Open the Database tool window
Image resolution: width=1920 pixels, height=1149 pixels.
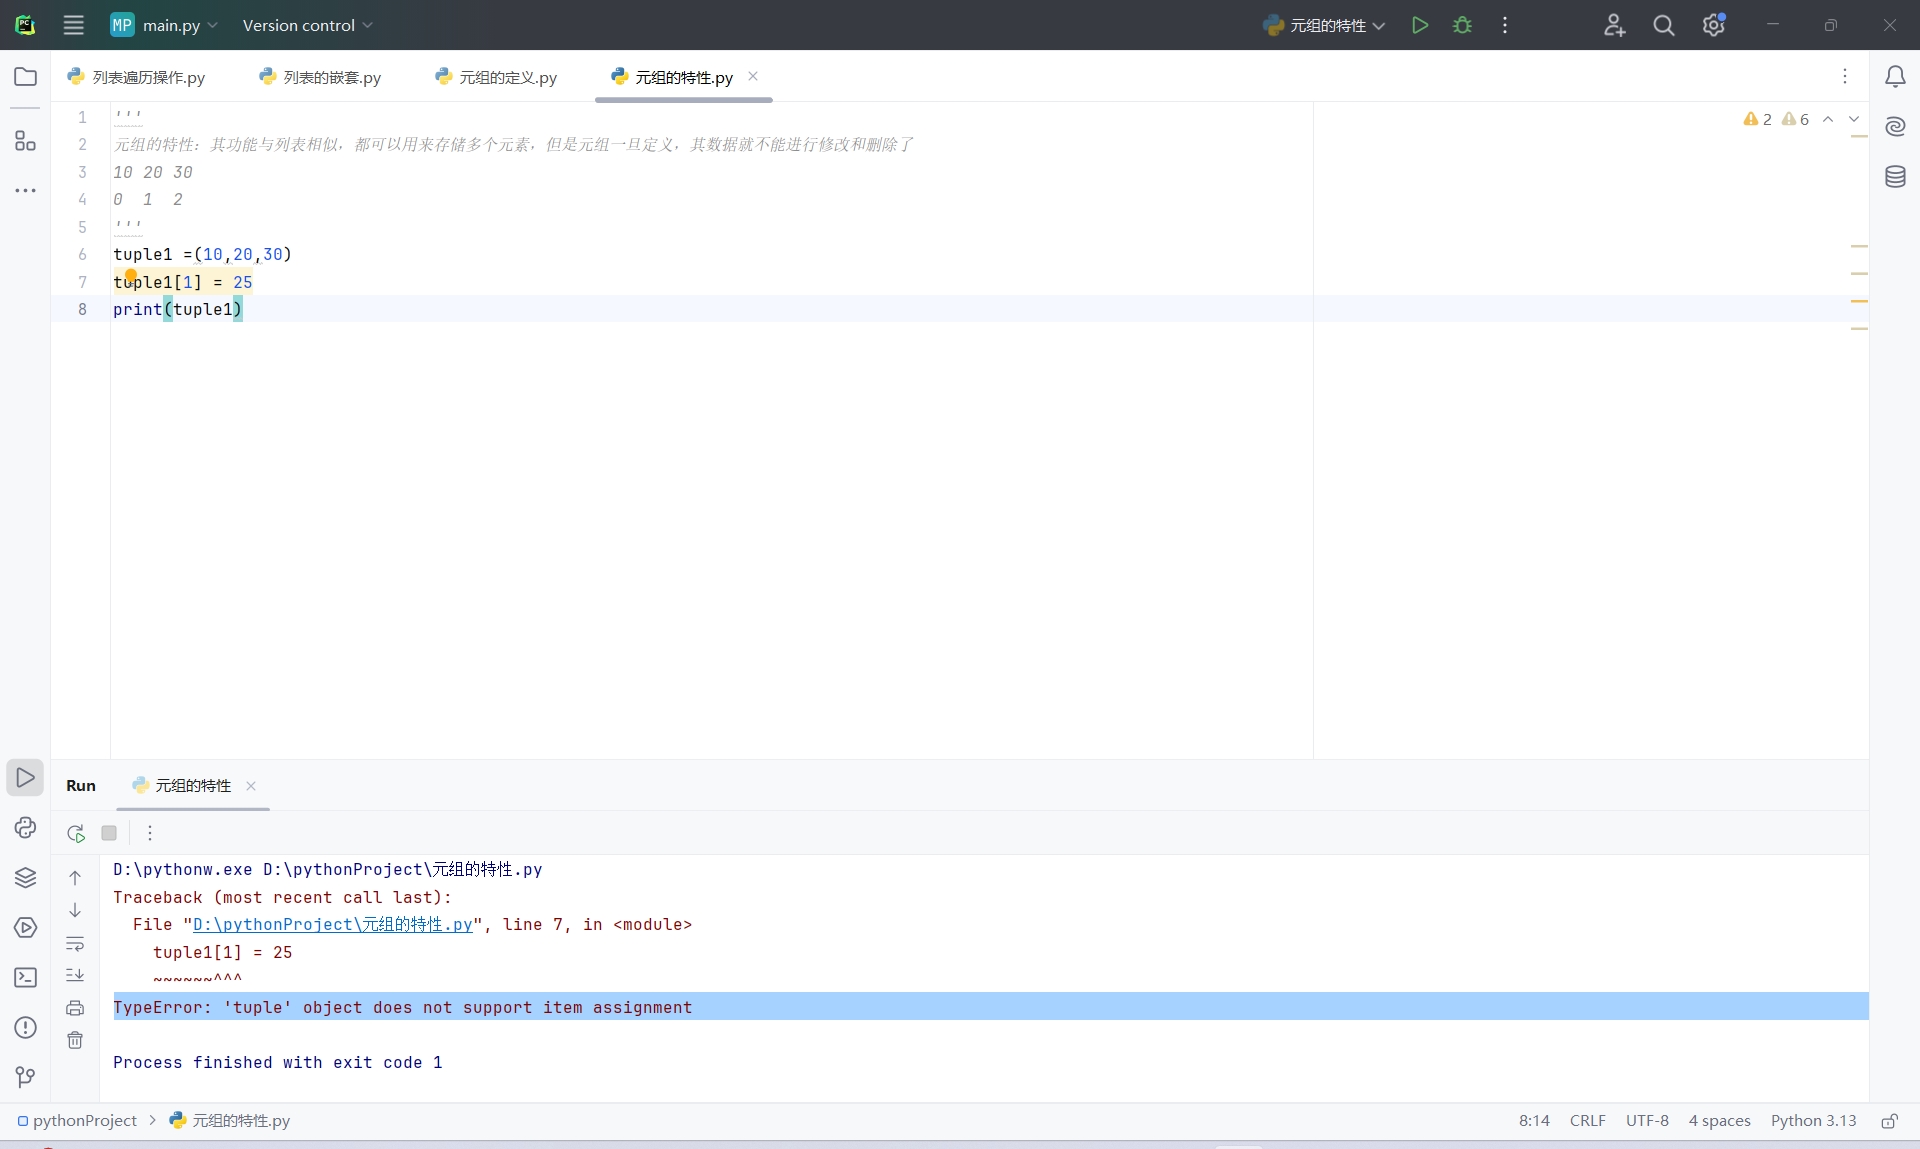(x=1895, y=177)
